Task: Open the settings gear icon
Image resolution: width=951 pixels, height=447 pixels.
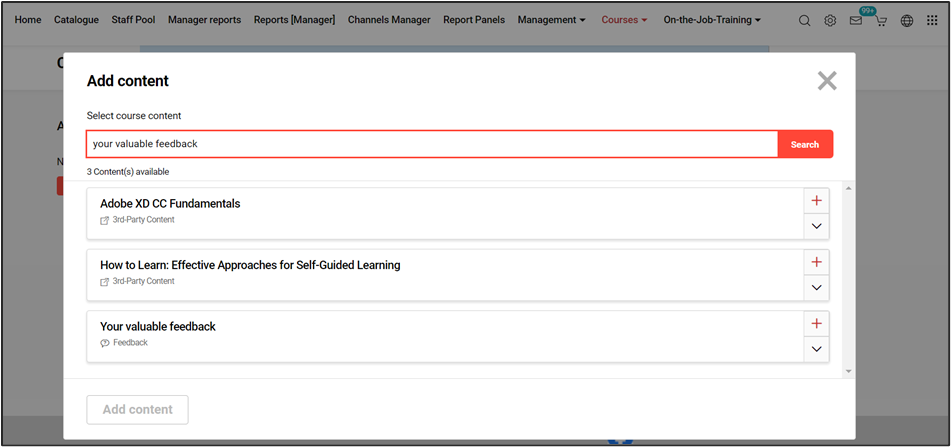Action: (x=830, y=20)
